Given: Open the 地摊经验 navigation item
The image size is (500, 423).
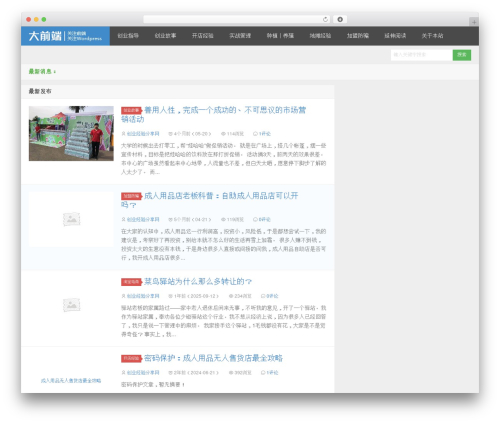Looking at the screenshot, I should click(320, 36).
